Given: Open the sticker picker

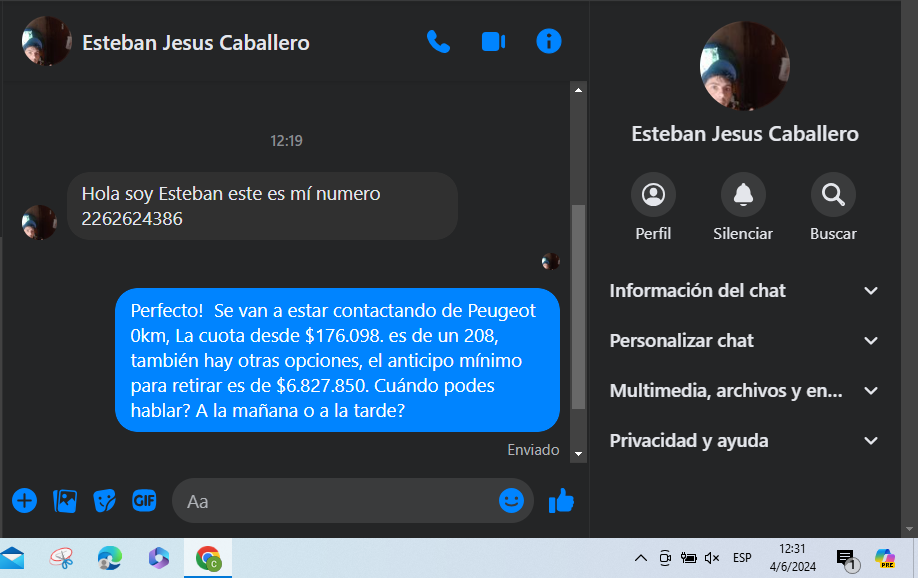Looking at the screenshot, I should point(104,501).
